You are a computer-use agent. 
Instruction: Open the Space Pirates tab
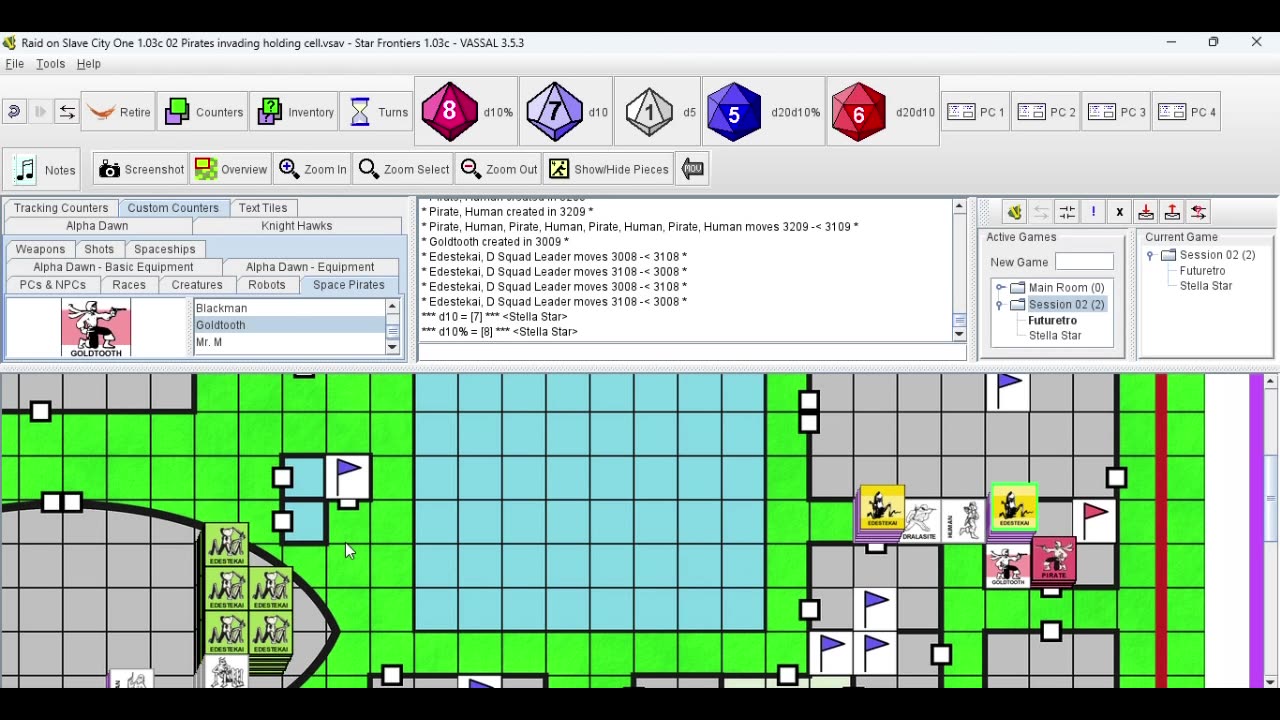(x=349, y=285)
